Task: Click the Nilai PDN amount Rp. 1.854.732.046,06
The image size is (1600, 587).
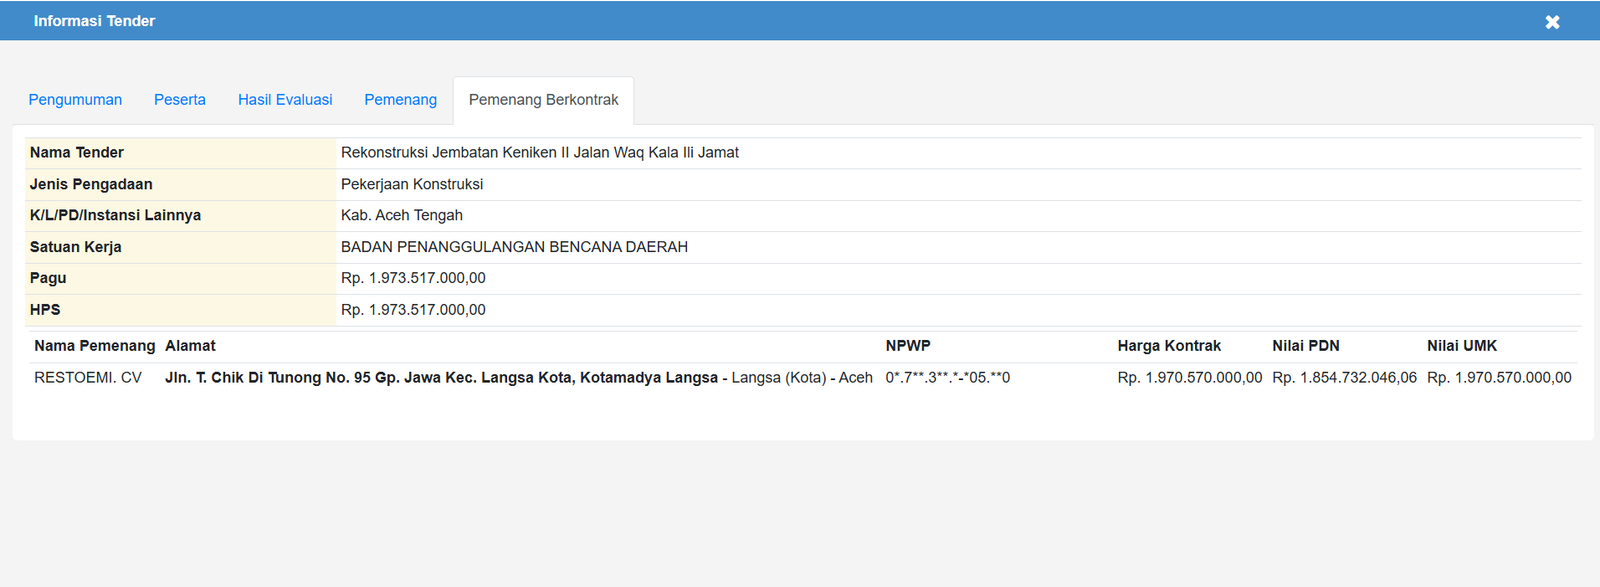Action: point(1344,378)
